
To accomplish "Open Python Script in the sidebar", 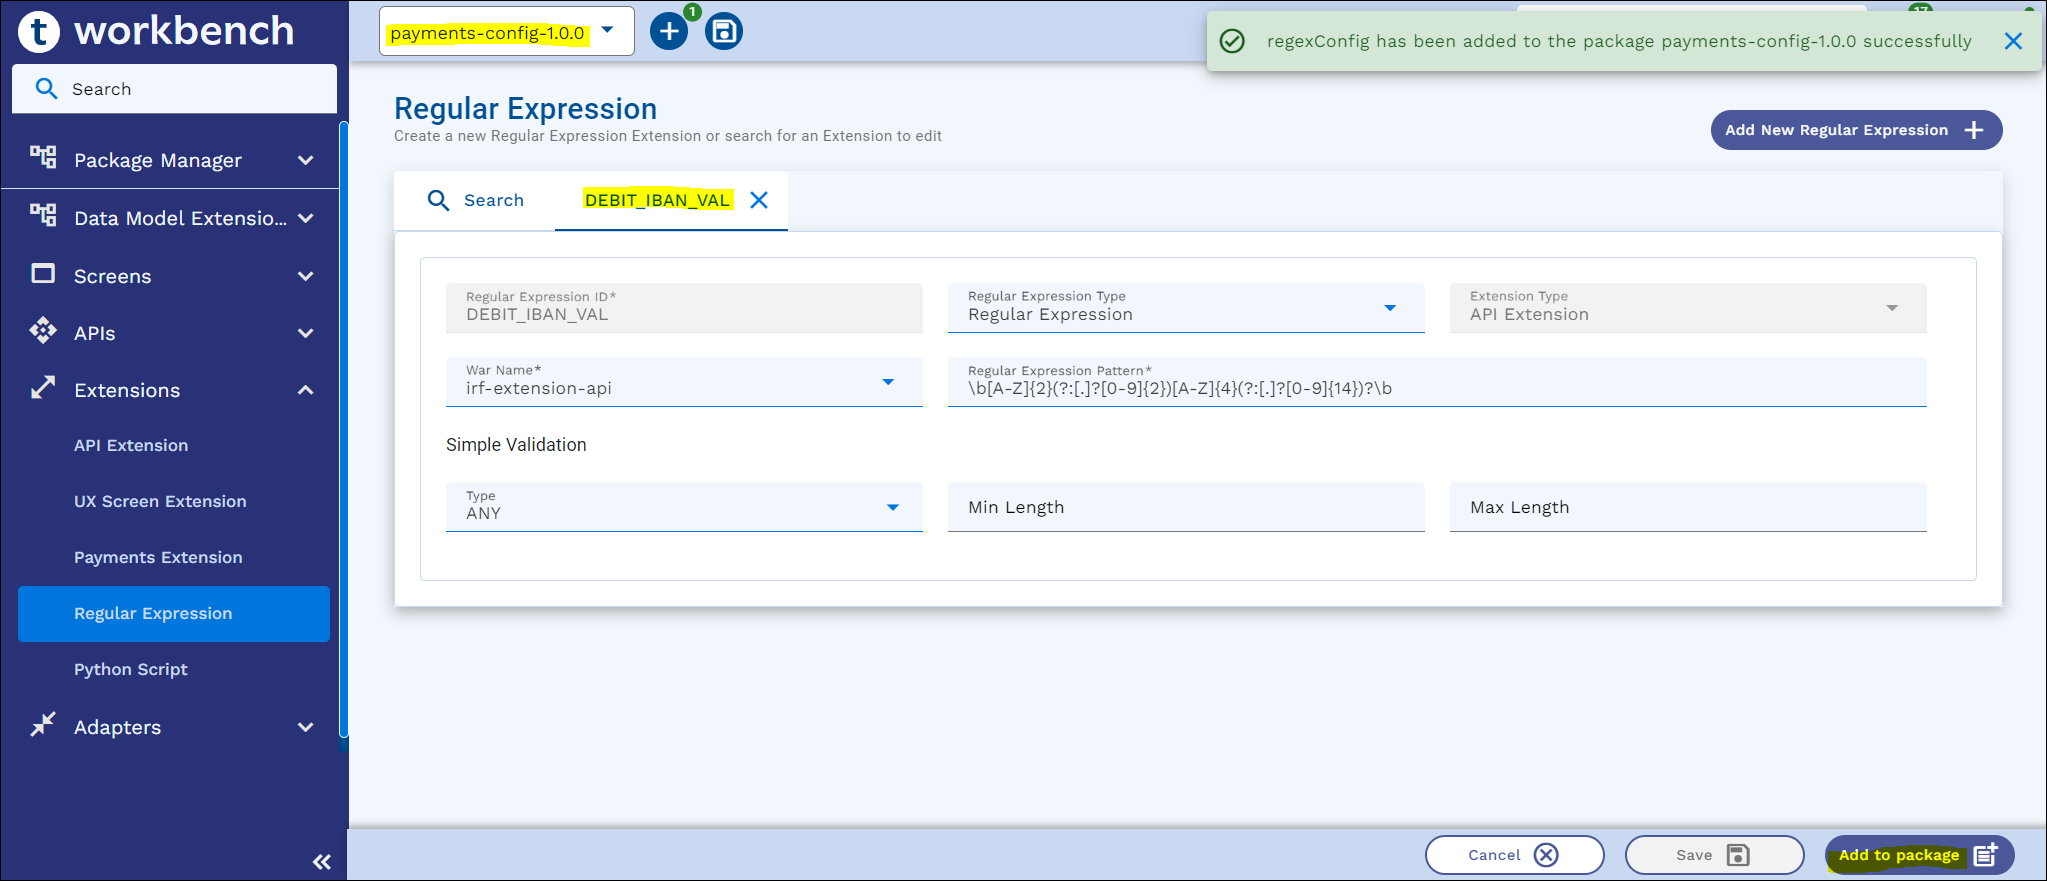I will (x=131, y=669).
